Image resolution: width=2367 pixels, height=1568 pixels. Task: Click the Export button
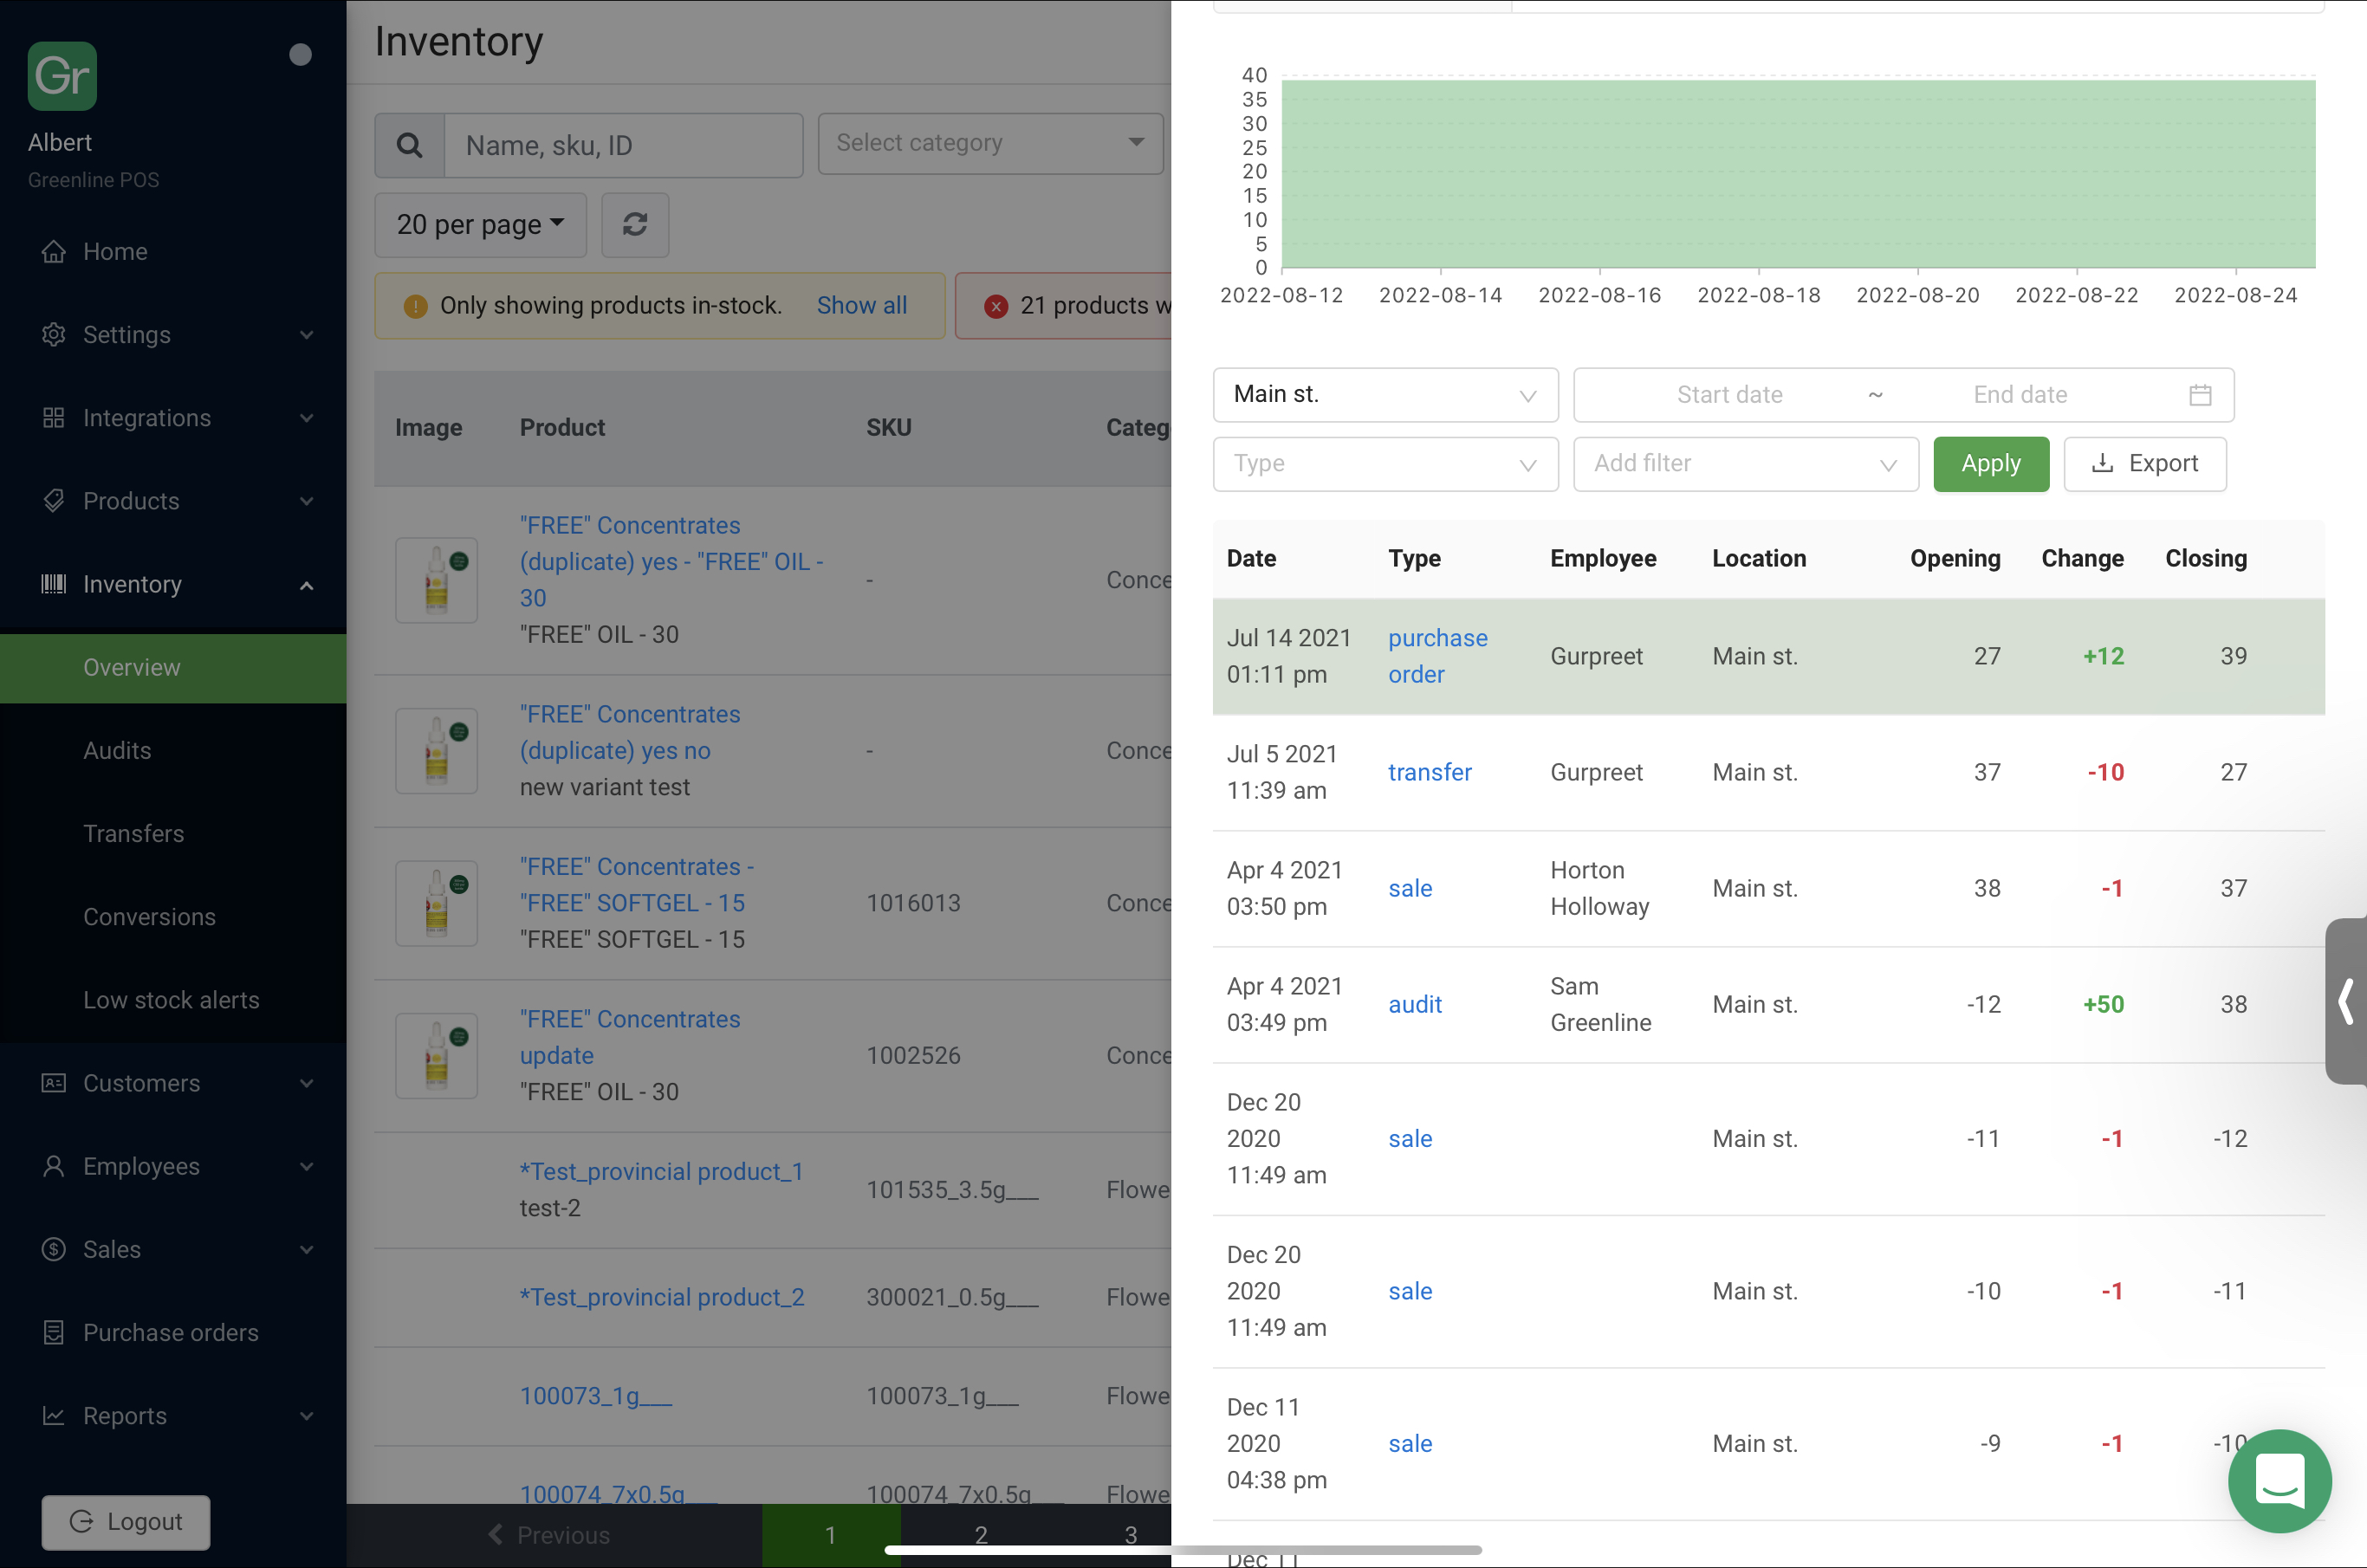pyautogui.click(x=2144, y=463)
